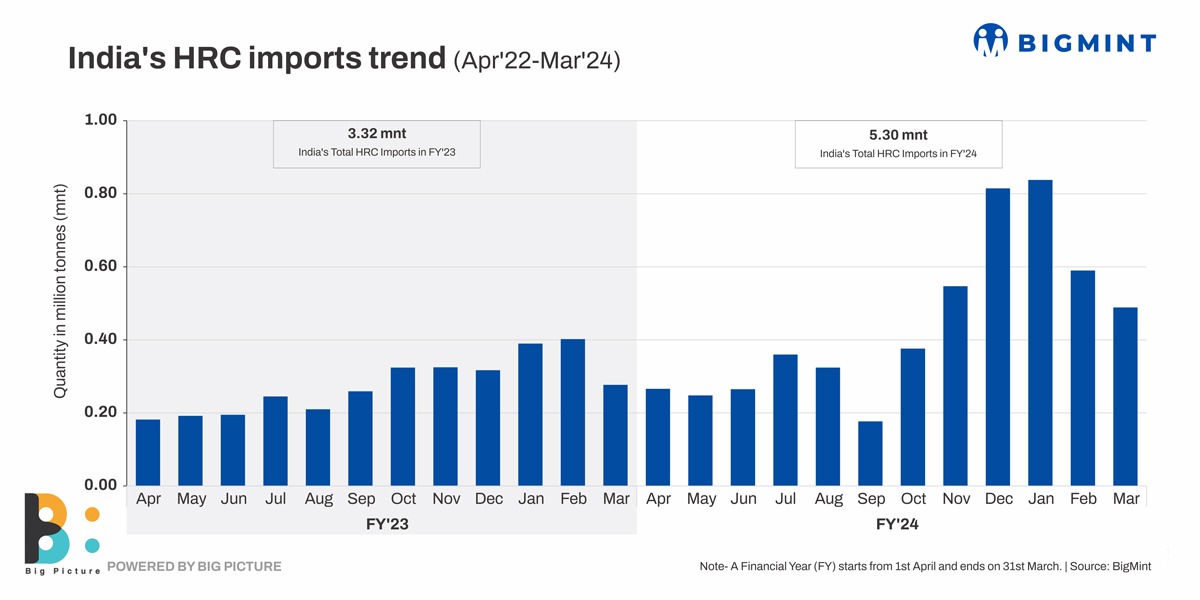This screenshot has width=1200, height=600.
Task: Click the y-axis title 'Quantity in million tonnes'
Action: click(x=60, y=292)
